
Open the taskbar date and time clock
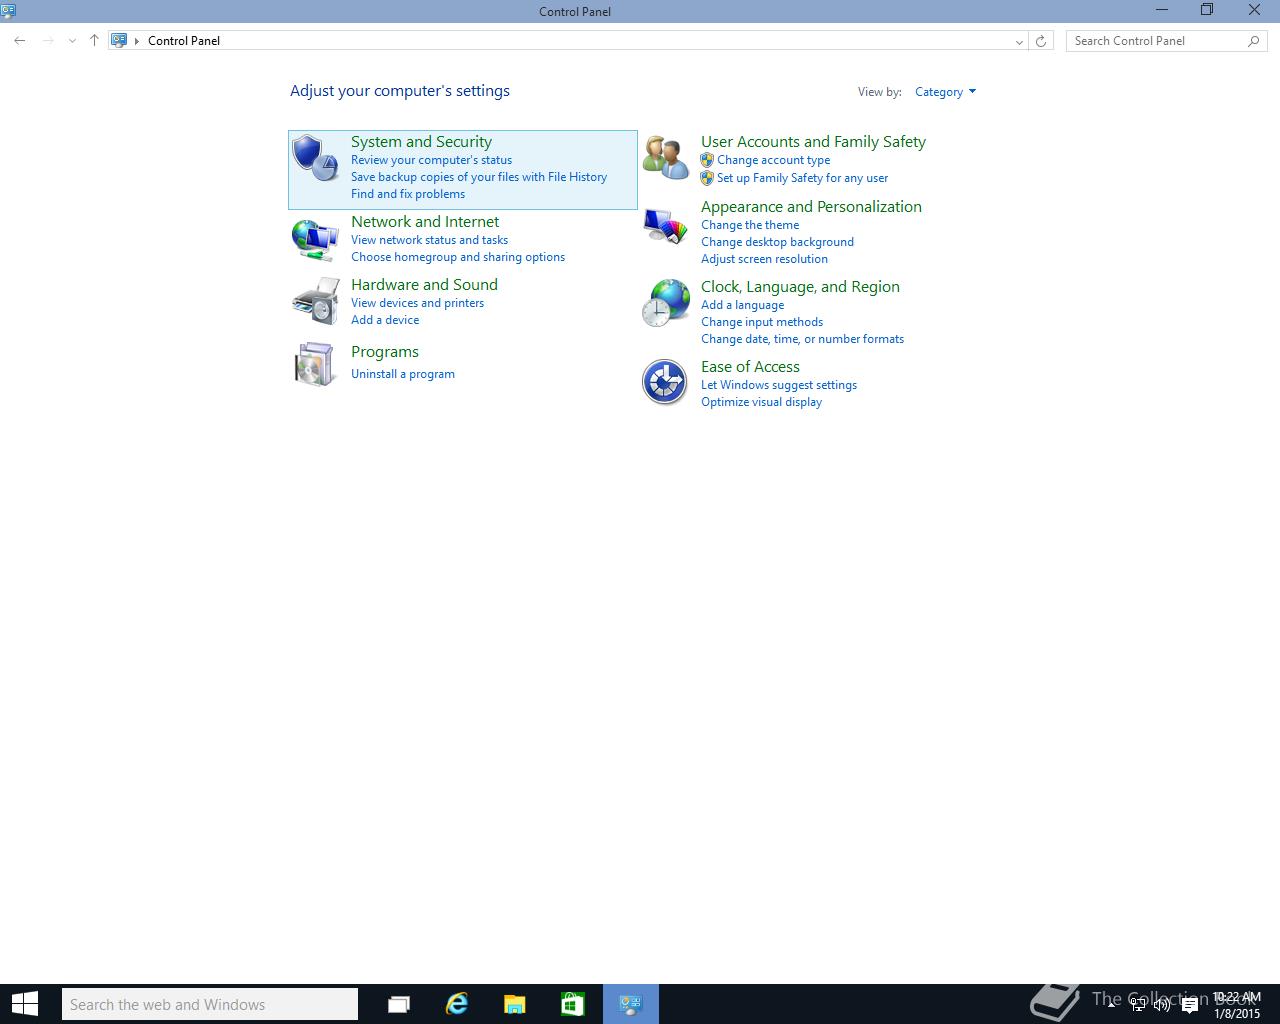(x=1237, y=1005)
